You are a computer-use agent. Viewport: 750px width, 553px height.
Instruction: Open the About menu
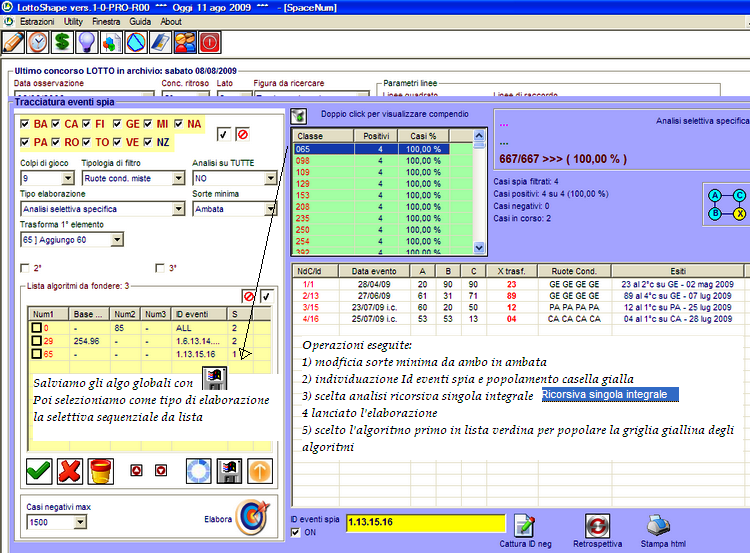pos(171,22)
